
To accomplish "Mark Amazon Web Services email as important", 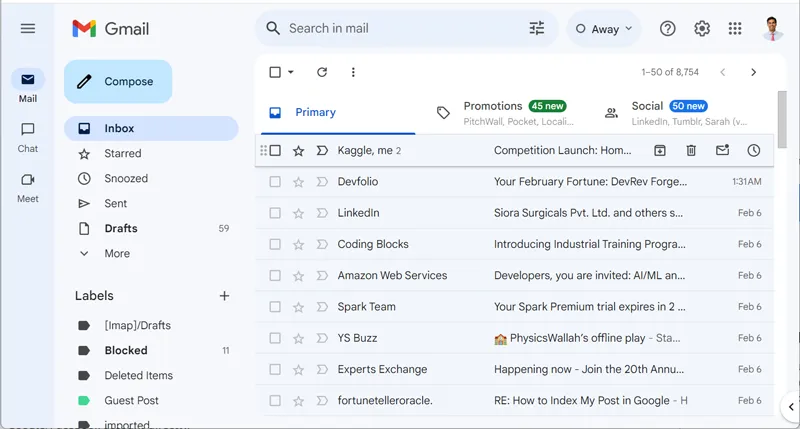I will (x=322, y=275).
